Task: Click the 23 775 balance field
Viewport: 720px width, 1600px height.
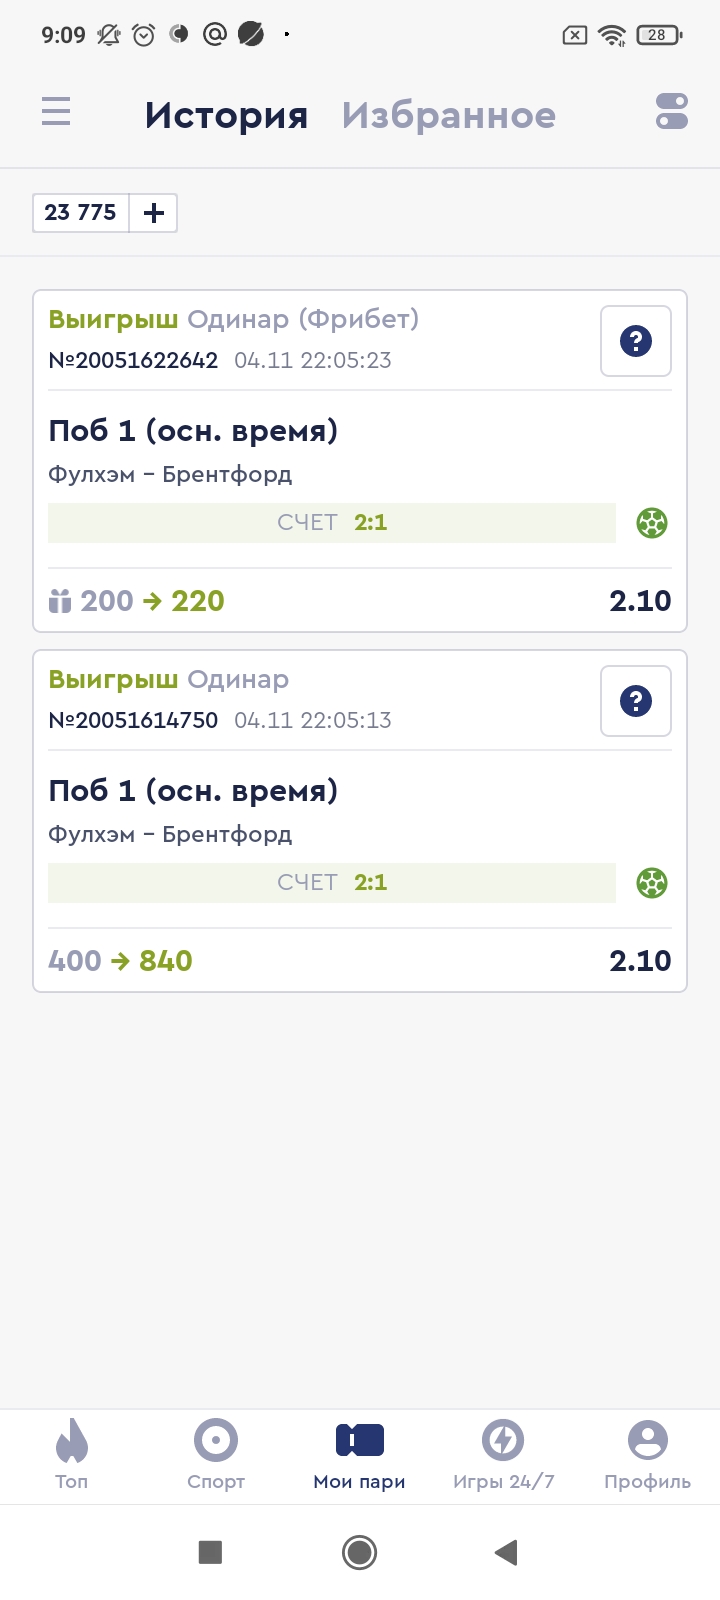Action: click(x=81, y=213)
